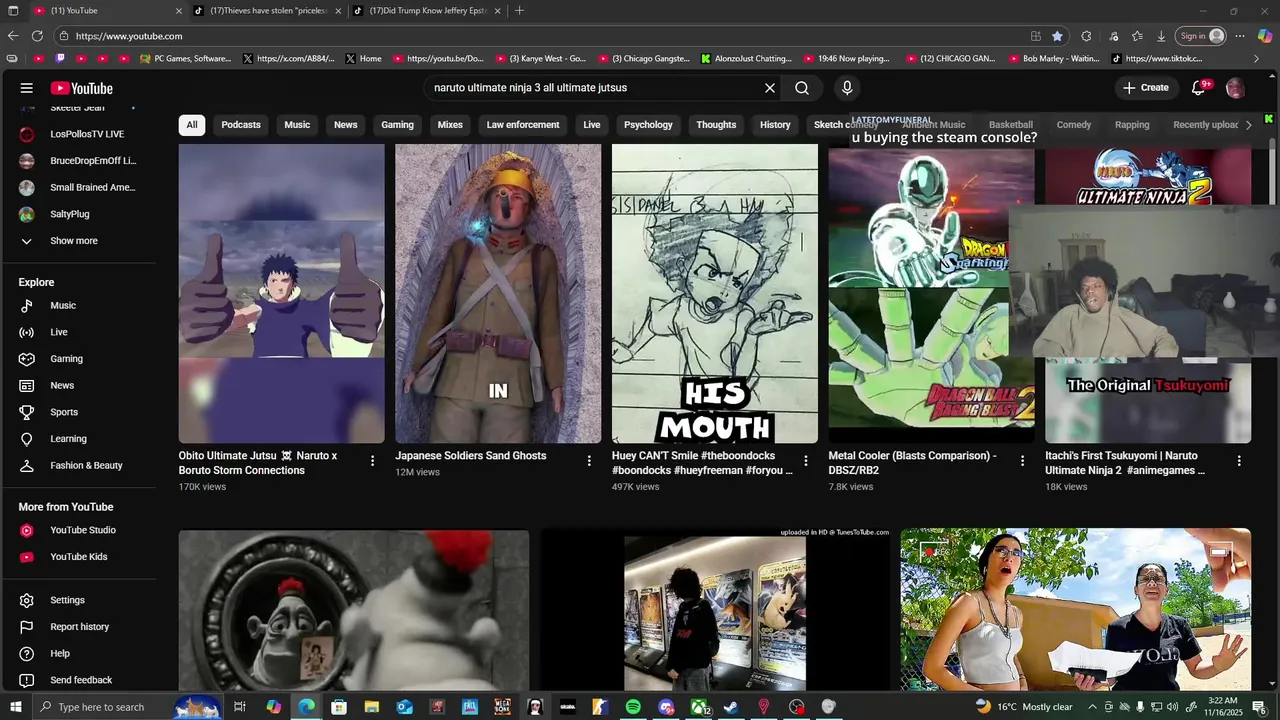Image resolution: width=1280 pixels, height=720 pixels.
Task: Open options menu for Metal Cooler video
Action: [x=1022, y=461]
